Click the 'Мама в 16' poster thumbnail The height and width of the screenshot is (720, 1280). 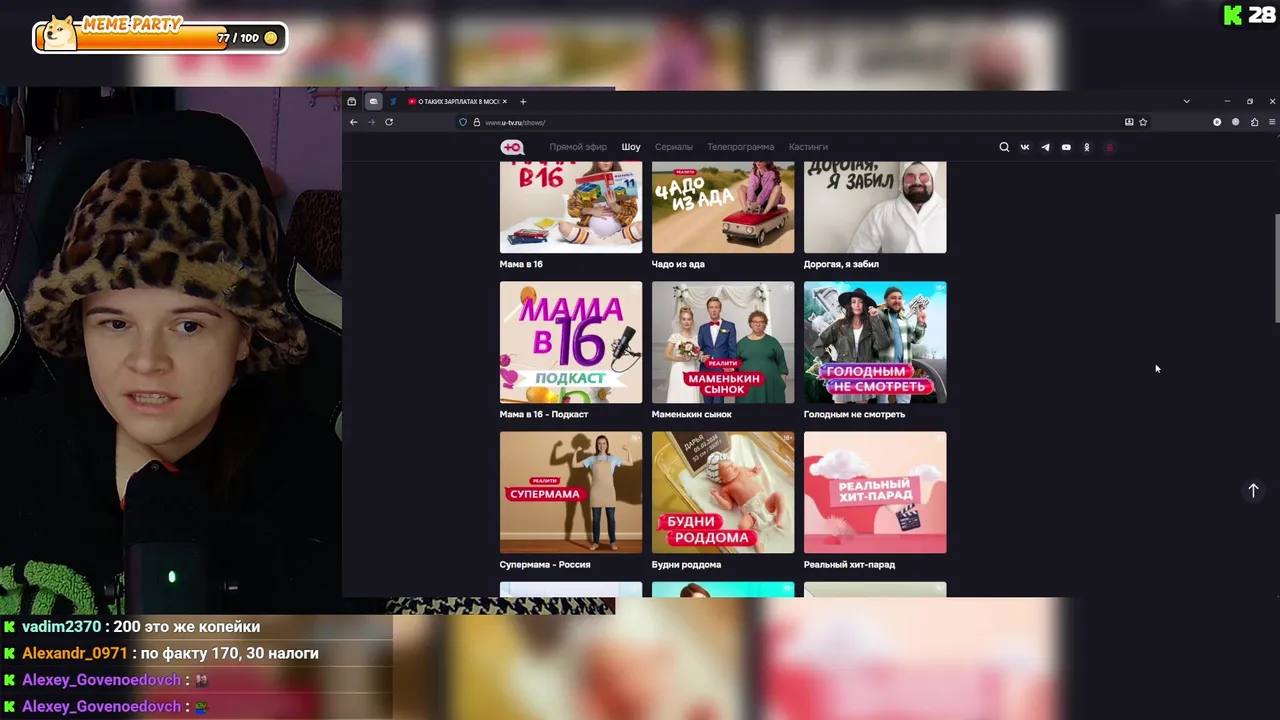click(x=571, y=207)
